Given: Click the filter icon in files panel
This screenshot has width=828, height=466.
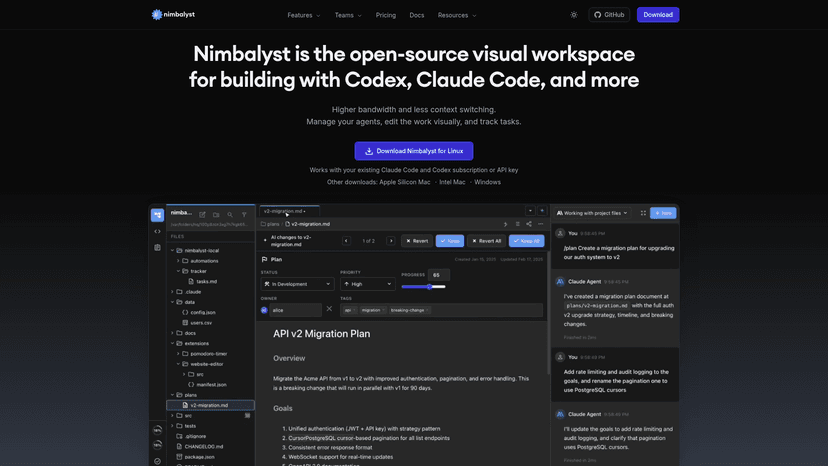Looking at the screenshot, I should tap(244, 215).
